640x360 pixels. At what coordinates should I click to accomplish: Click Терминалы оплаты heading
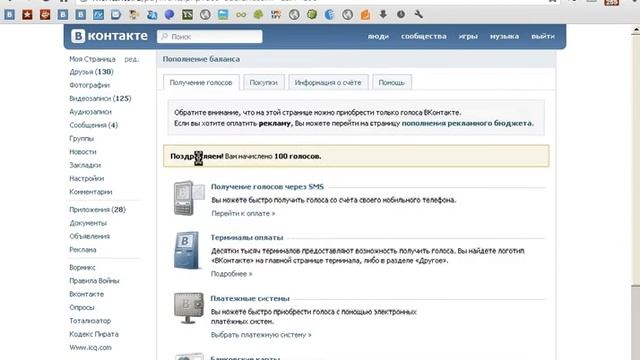point(247,238)
